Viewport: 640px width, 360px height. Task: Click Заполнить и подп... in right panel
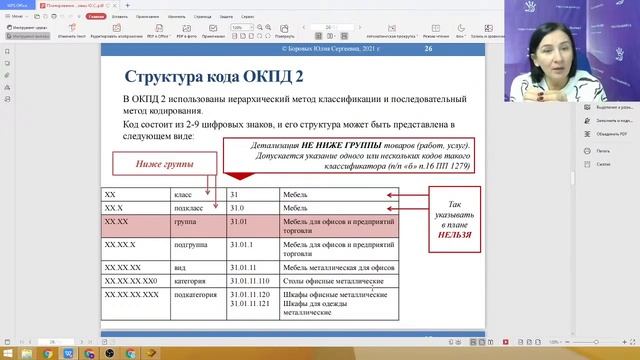608,121
